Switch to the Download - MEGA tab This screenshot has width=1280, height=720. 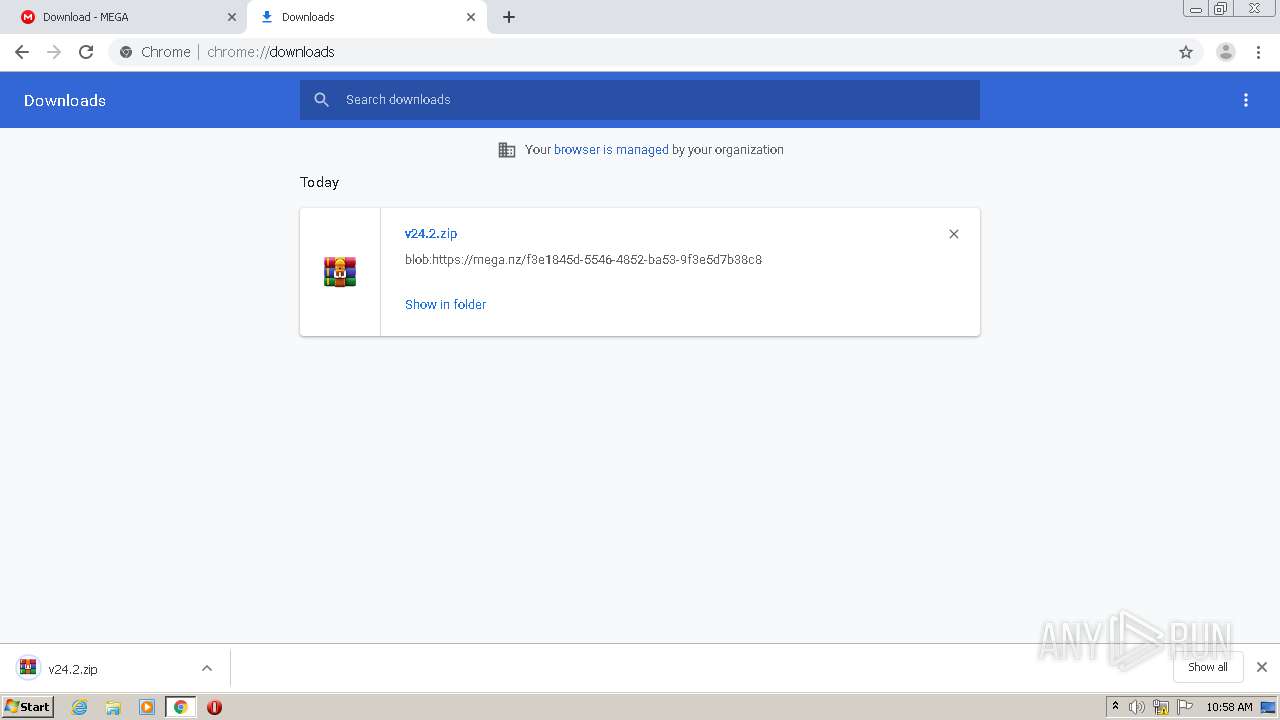(126, 17)
